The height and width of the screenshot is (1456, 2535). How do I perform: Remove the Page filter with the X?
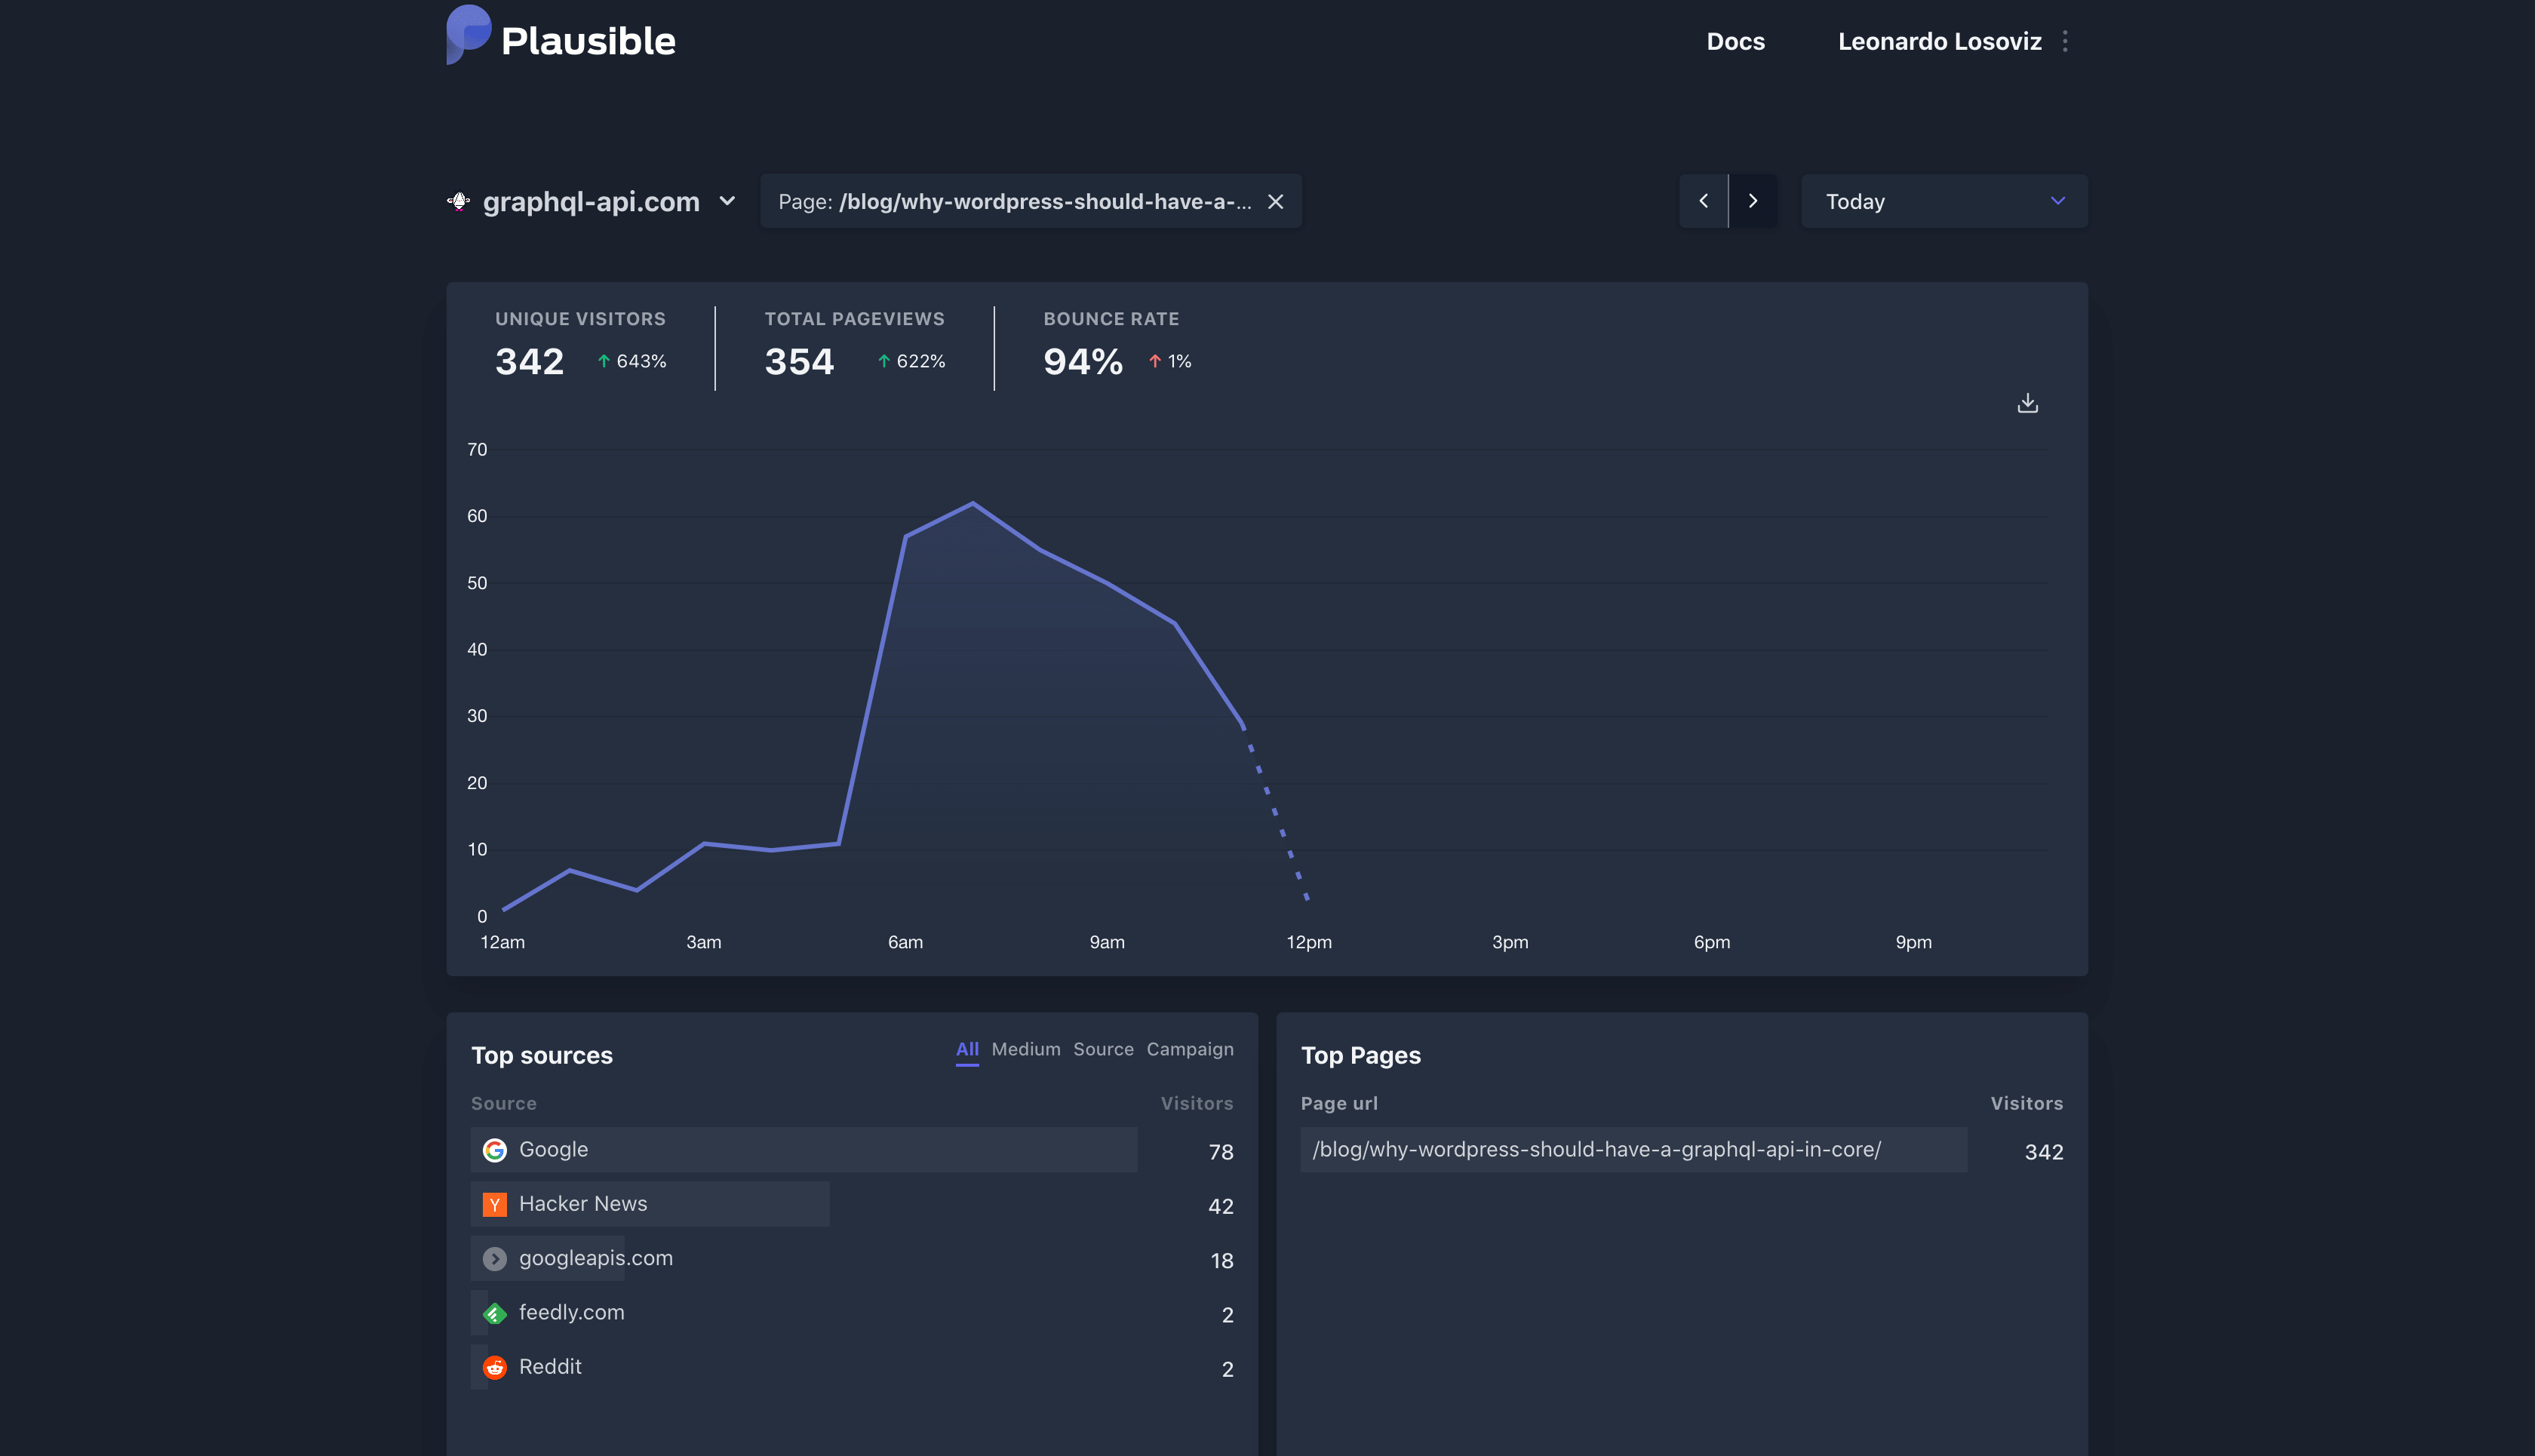coord(1275,201)
